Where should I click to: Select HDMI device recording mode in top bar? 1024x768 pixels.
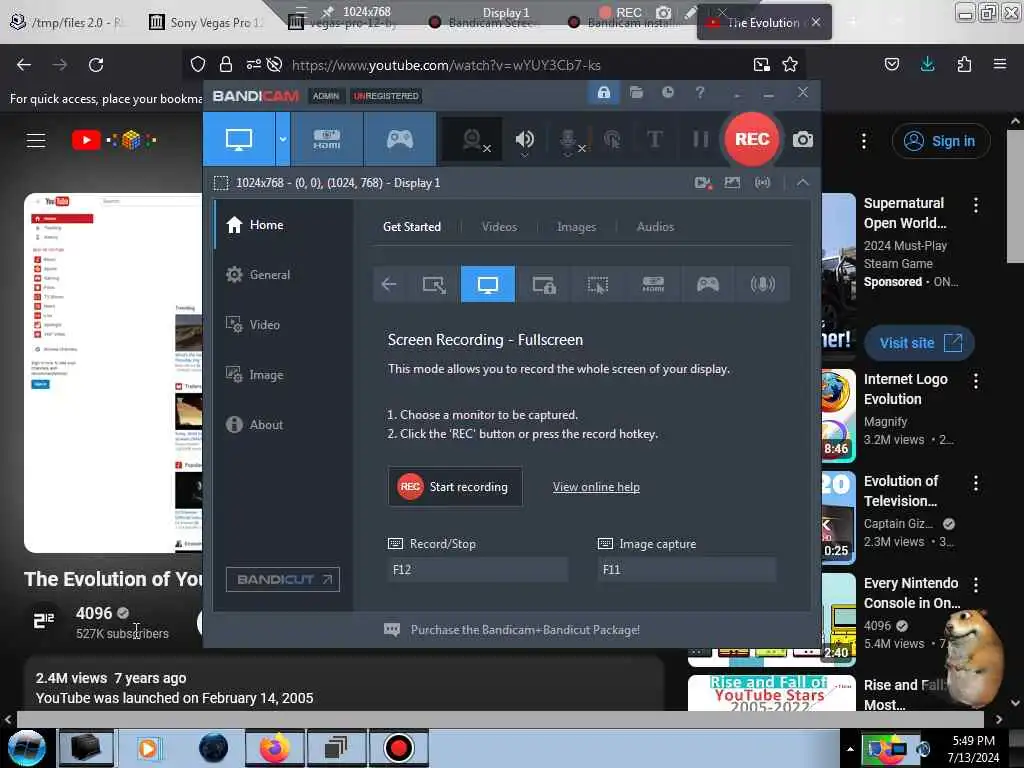327,139
